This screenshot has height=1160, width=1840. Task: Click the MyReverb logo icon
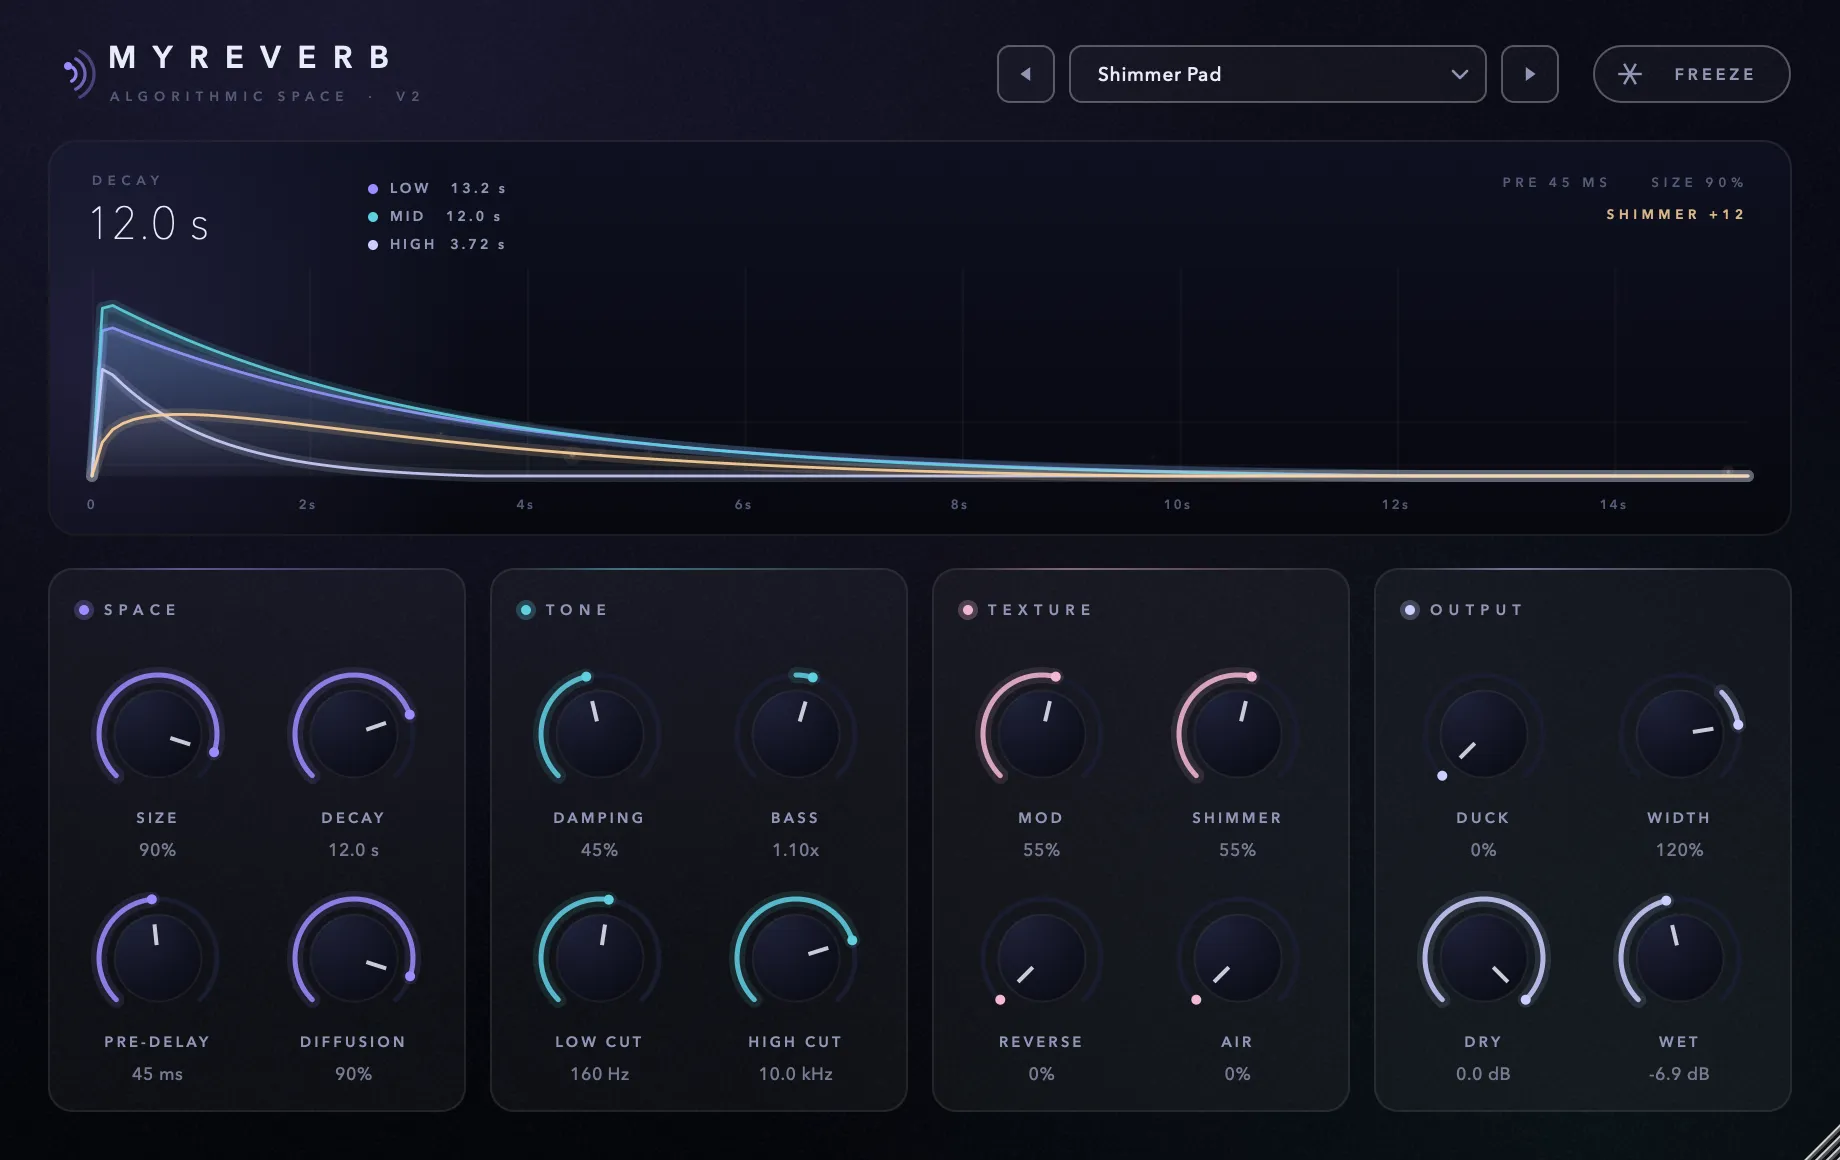79,73
